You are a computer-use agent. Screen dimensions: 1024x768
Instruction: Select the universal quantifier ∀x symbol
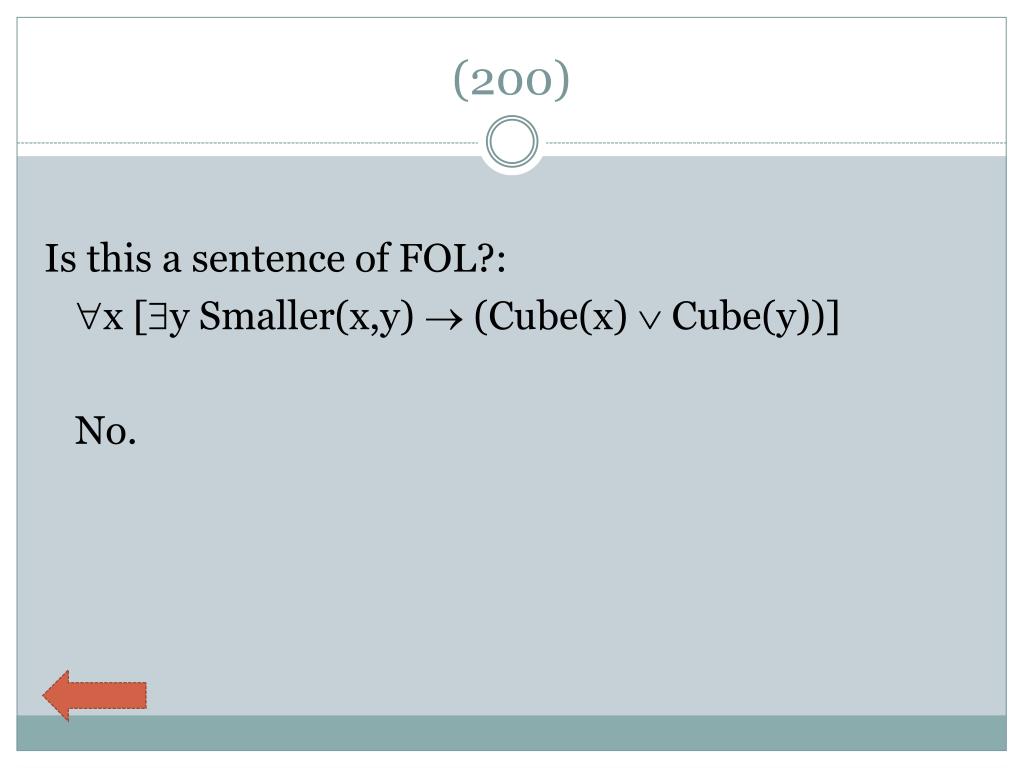coord(100,317)
